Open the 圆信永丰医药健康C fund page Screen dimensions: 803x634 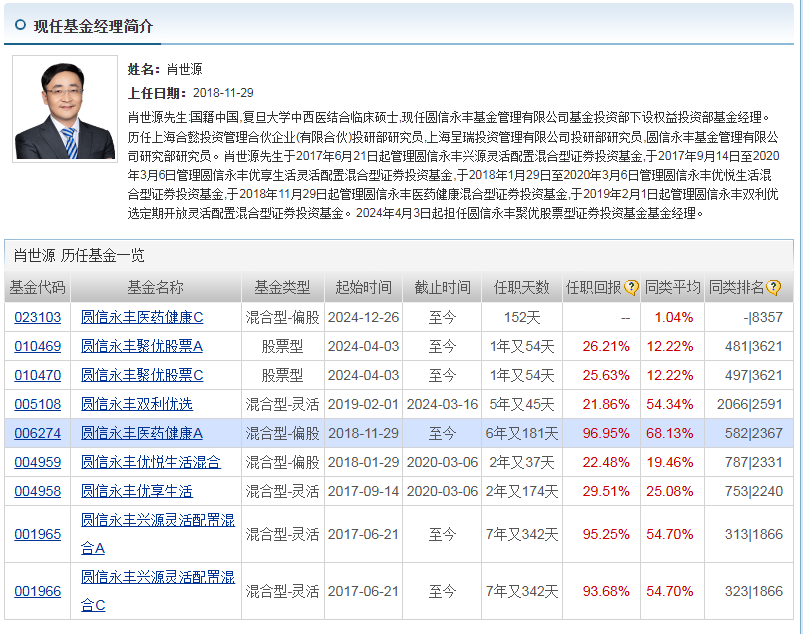(x=142, y=318)
